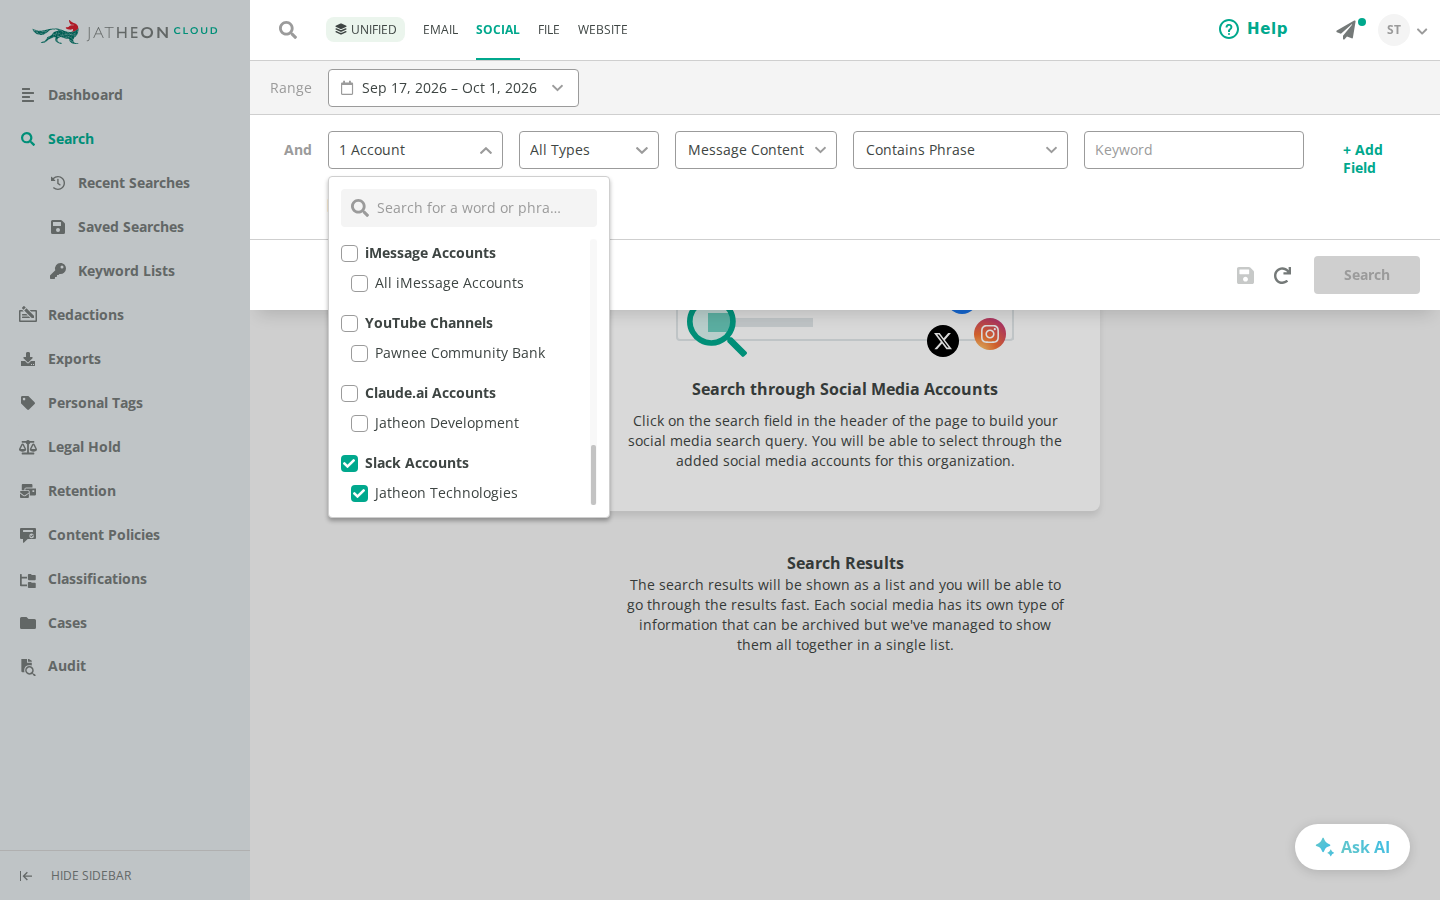Open Keyword Lists in sidebar
This screenshot has width=1440, height=900.
126,271
